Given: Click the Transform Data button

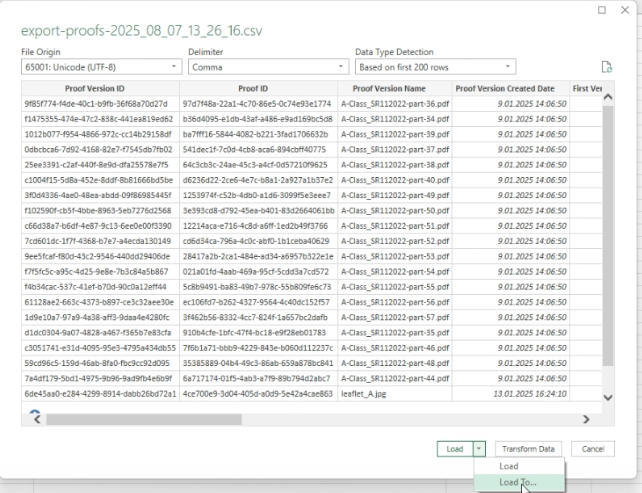Looking at the screenshot, I should click(x=528, y=449).
